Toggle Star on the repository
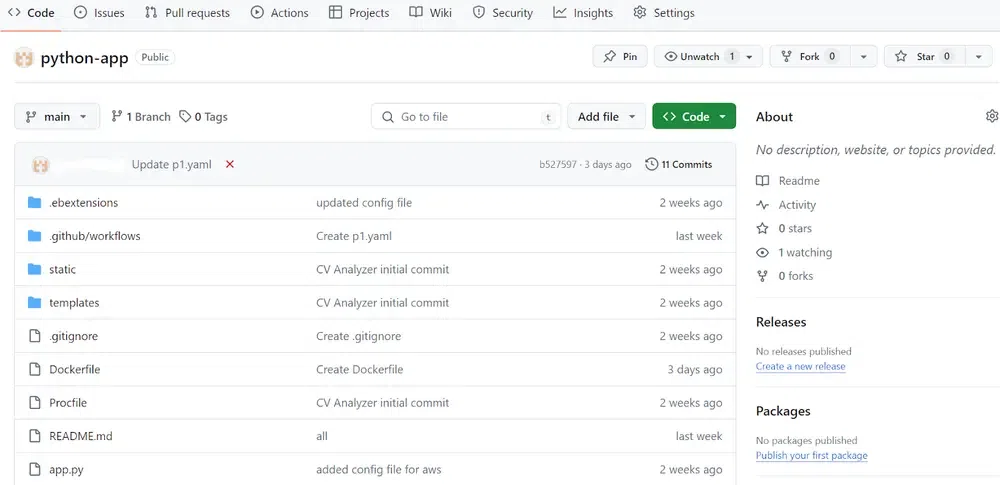Image resolution: width=1000 pixels, height=485 pixels. click(925, 57)
